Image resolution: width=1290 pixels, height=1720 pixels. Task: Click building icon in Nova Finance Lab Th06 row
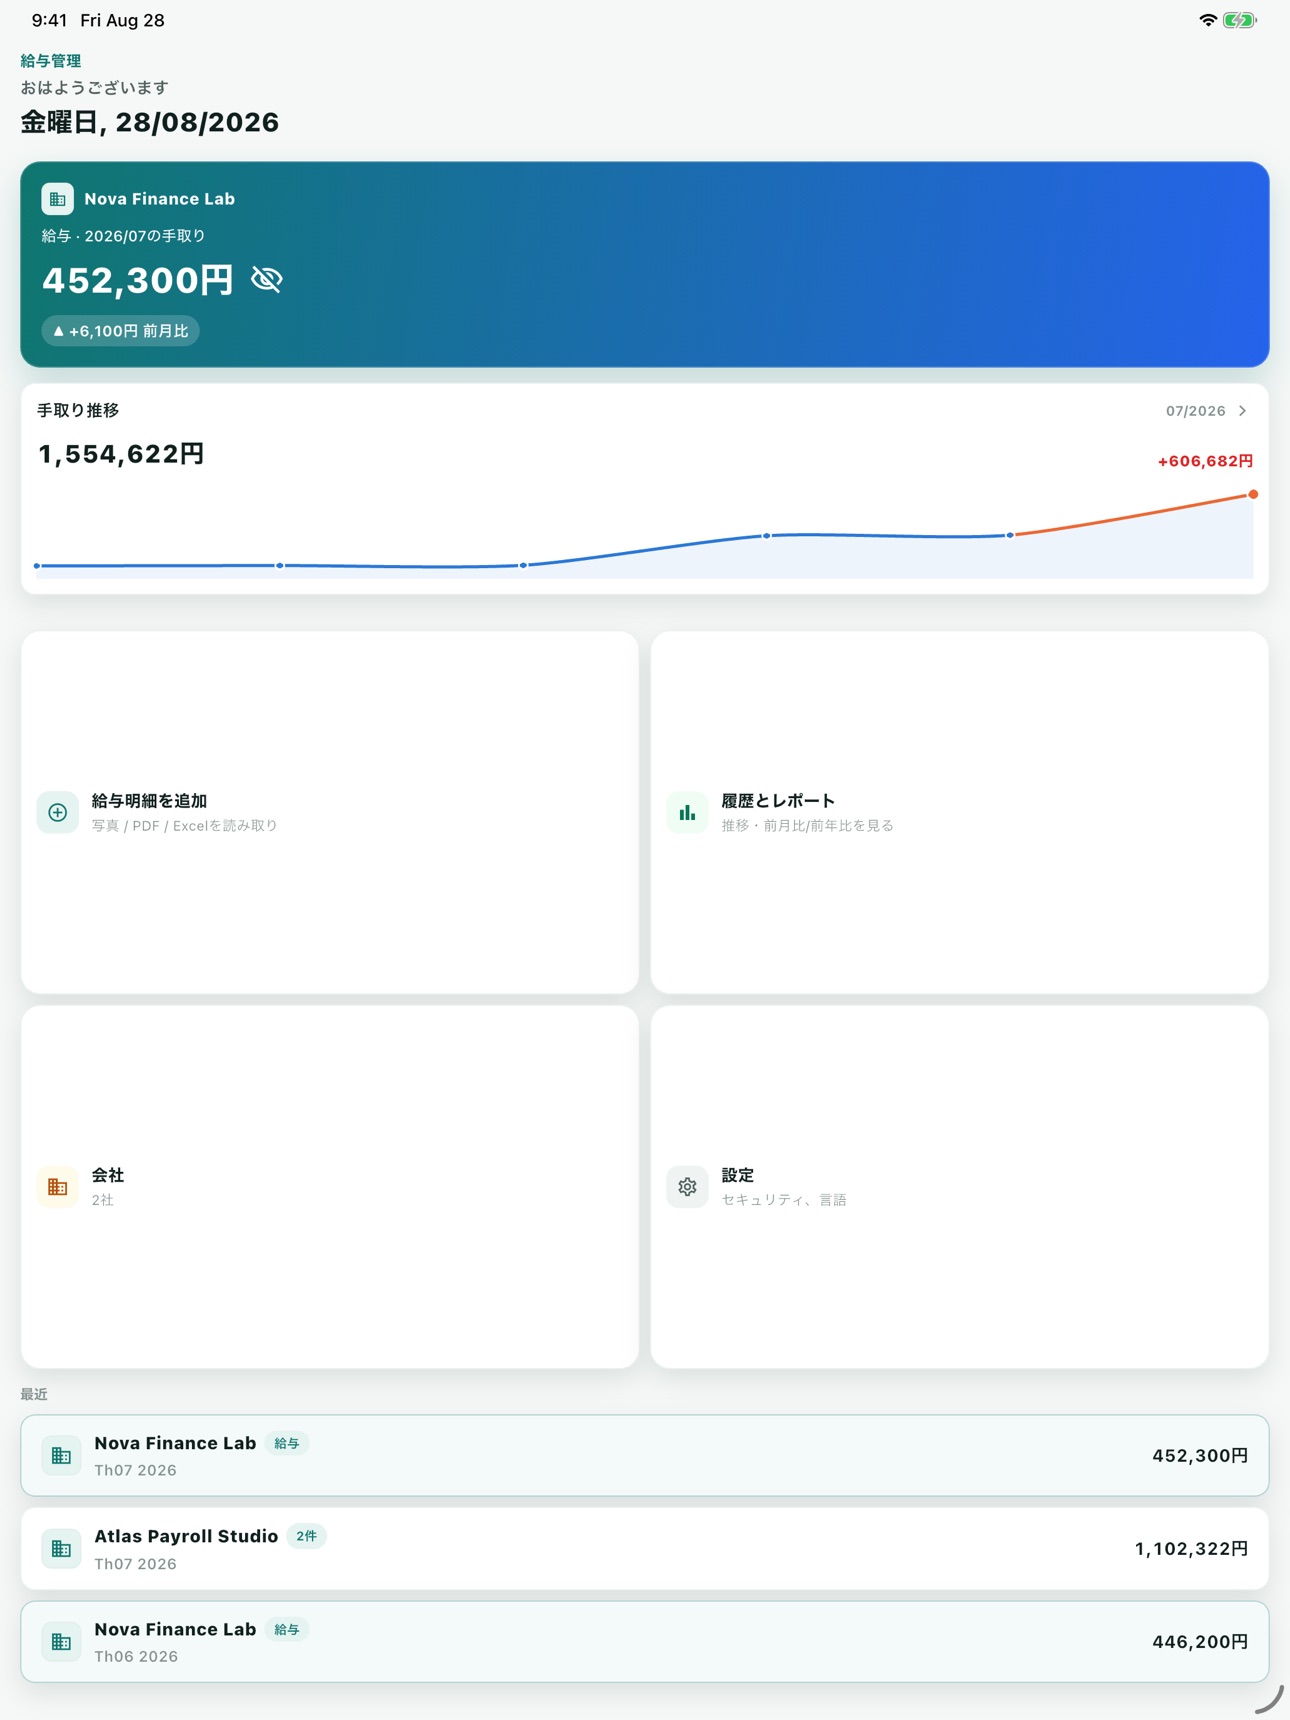click(x=61, y=1642)
